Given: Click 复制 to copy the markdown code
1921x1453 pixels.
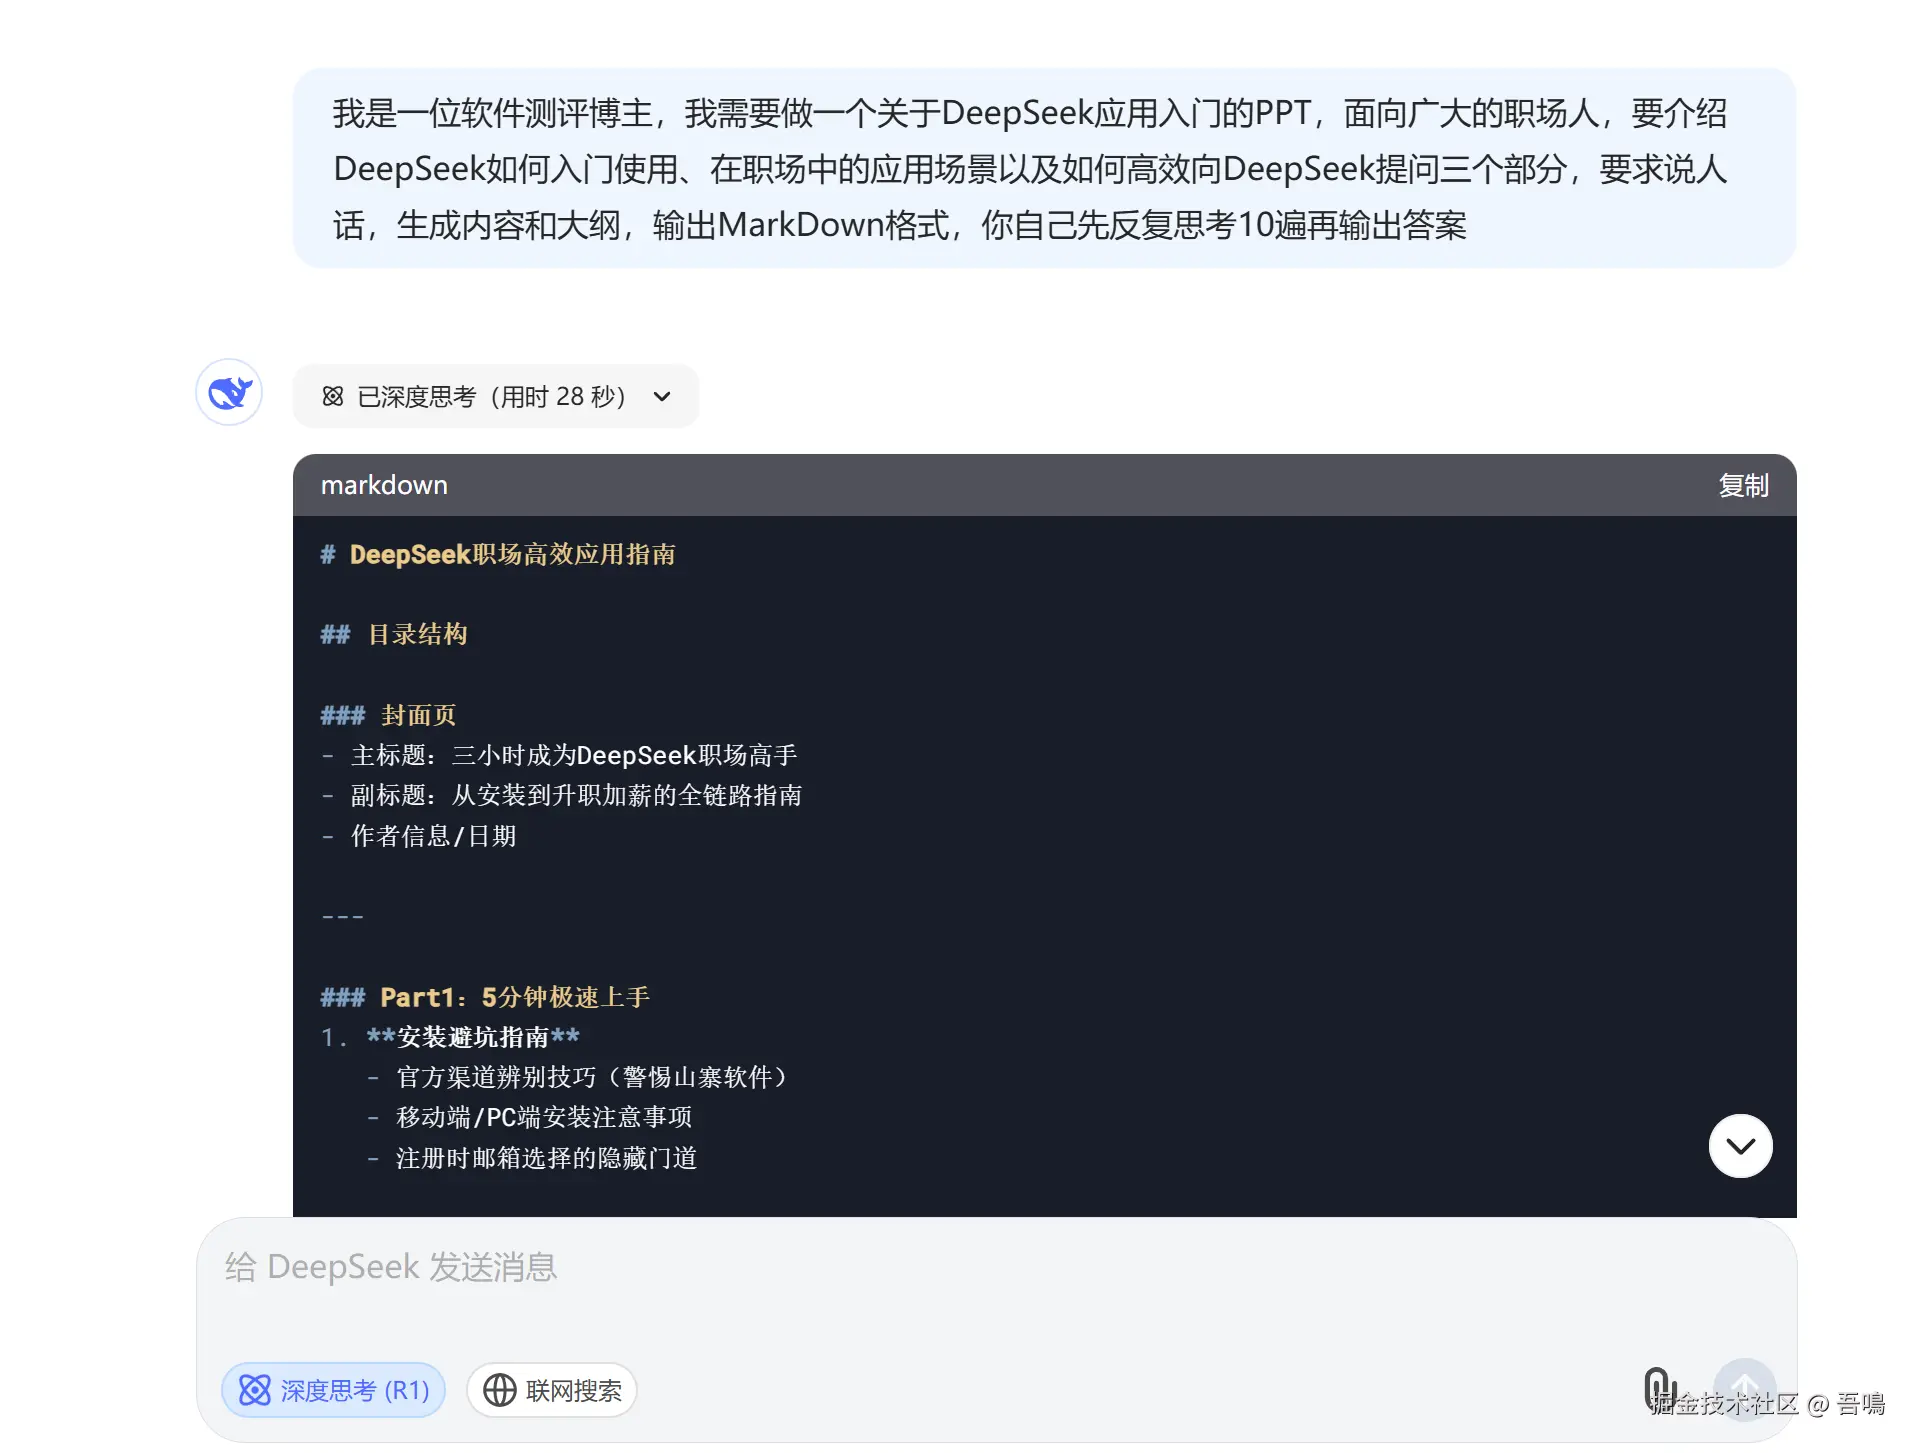Looking at the screenshot, I should click(1743, 486).
